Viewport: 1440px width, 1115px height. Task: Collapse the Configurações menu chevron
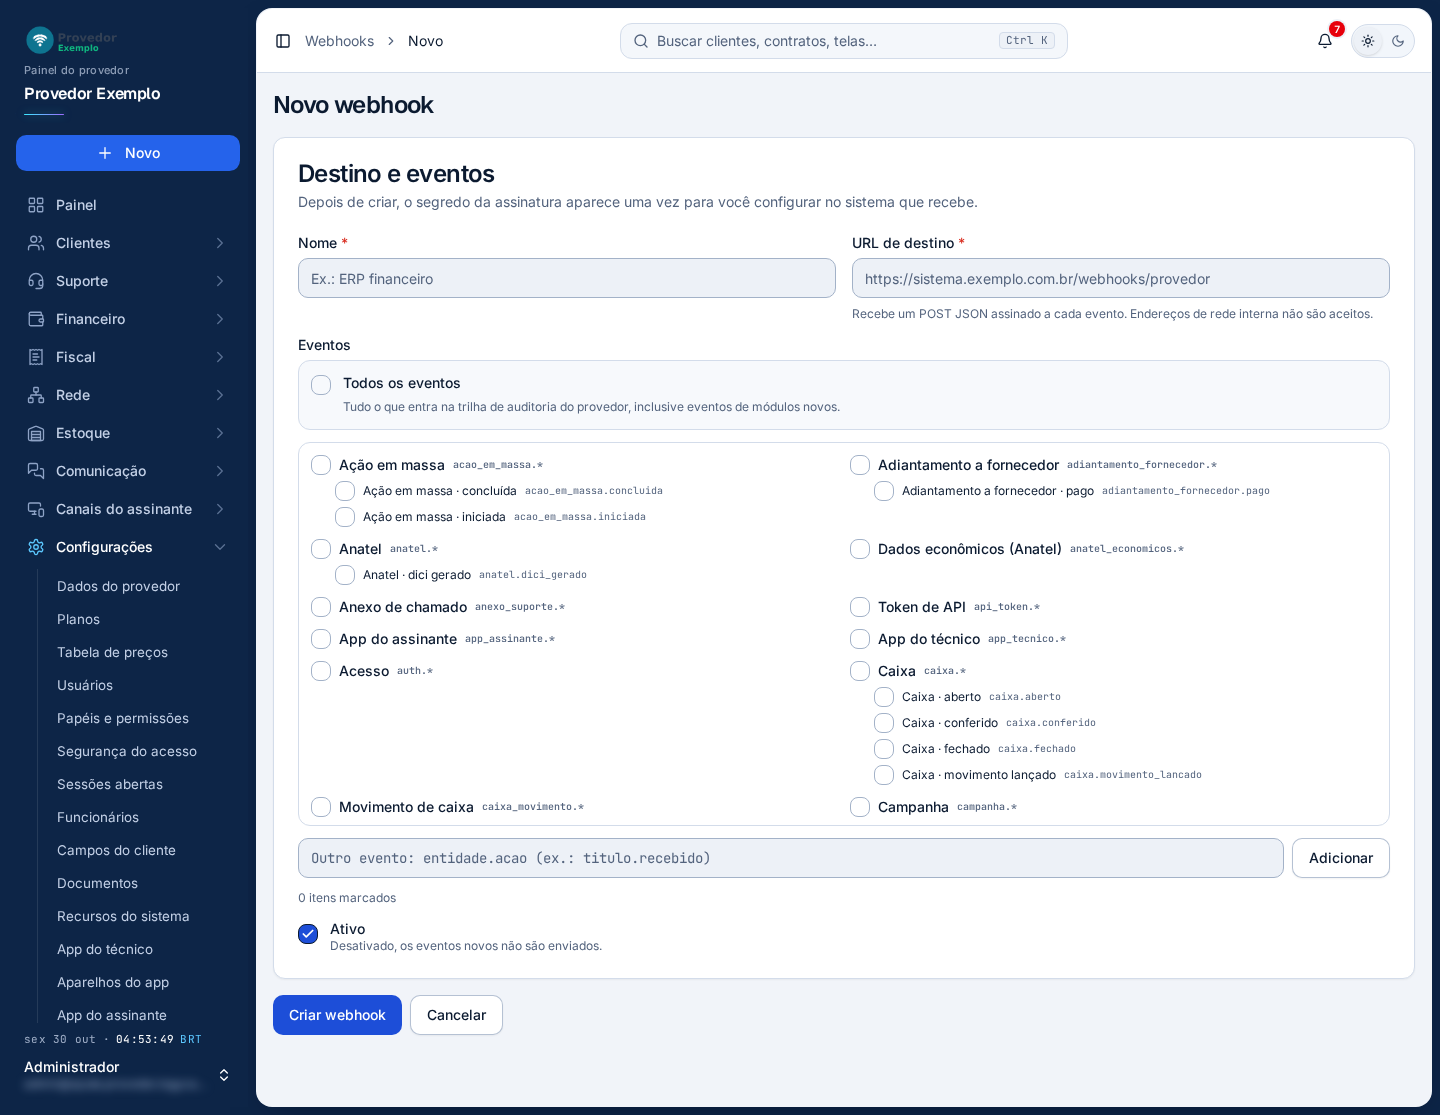click(220, 547)
